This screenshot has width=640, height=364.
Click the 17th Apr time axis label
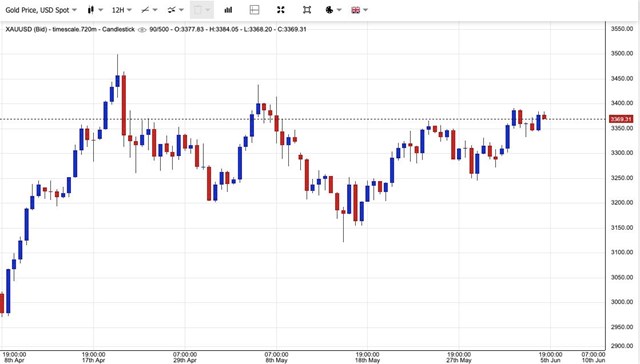[93, 360]
